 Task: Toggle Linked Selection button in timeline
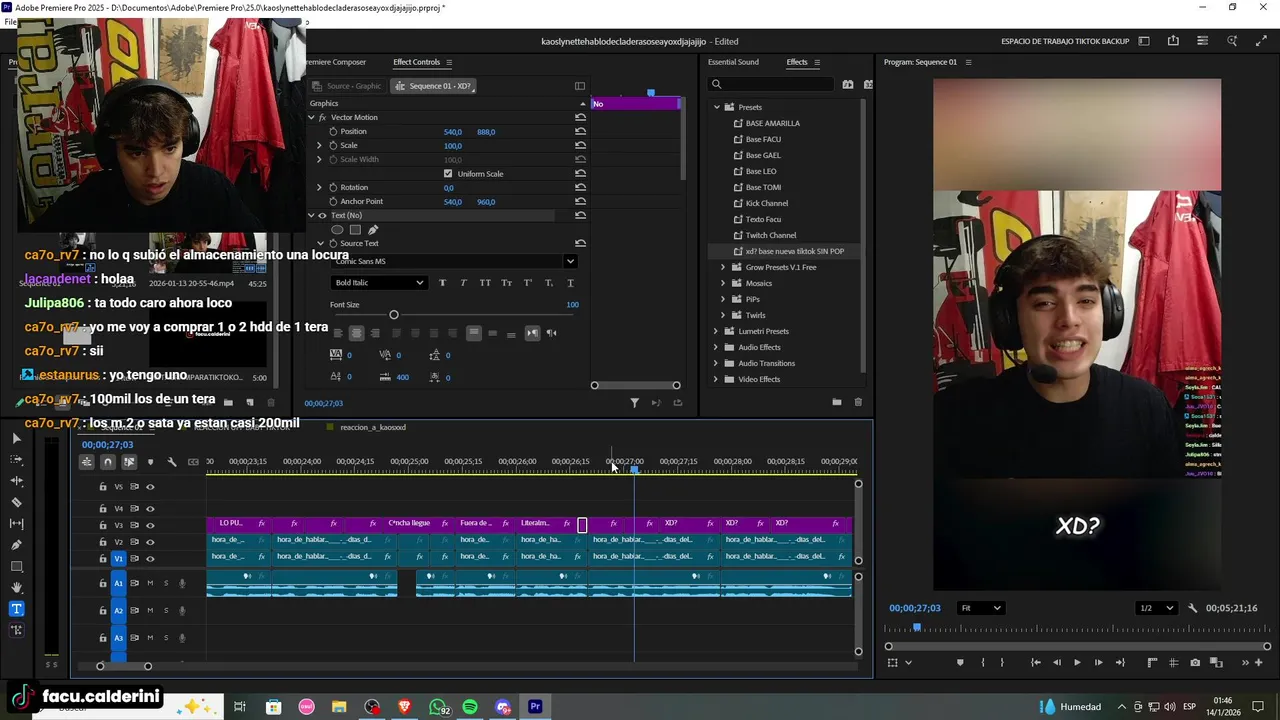[x=129, y=462]
